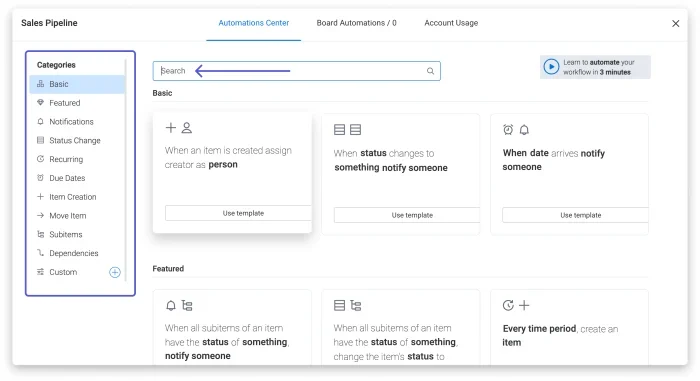The width and height of the screenshot is (700, 381).
Task: Click list icon on change item's status card
Action: coord(339,306)
